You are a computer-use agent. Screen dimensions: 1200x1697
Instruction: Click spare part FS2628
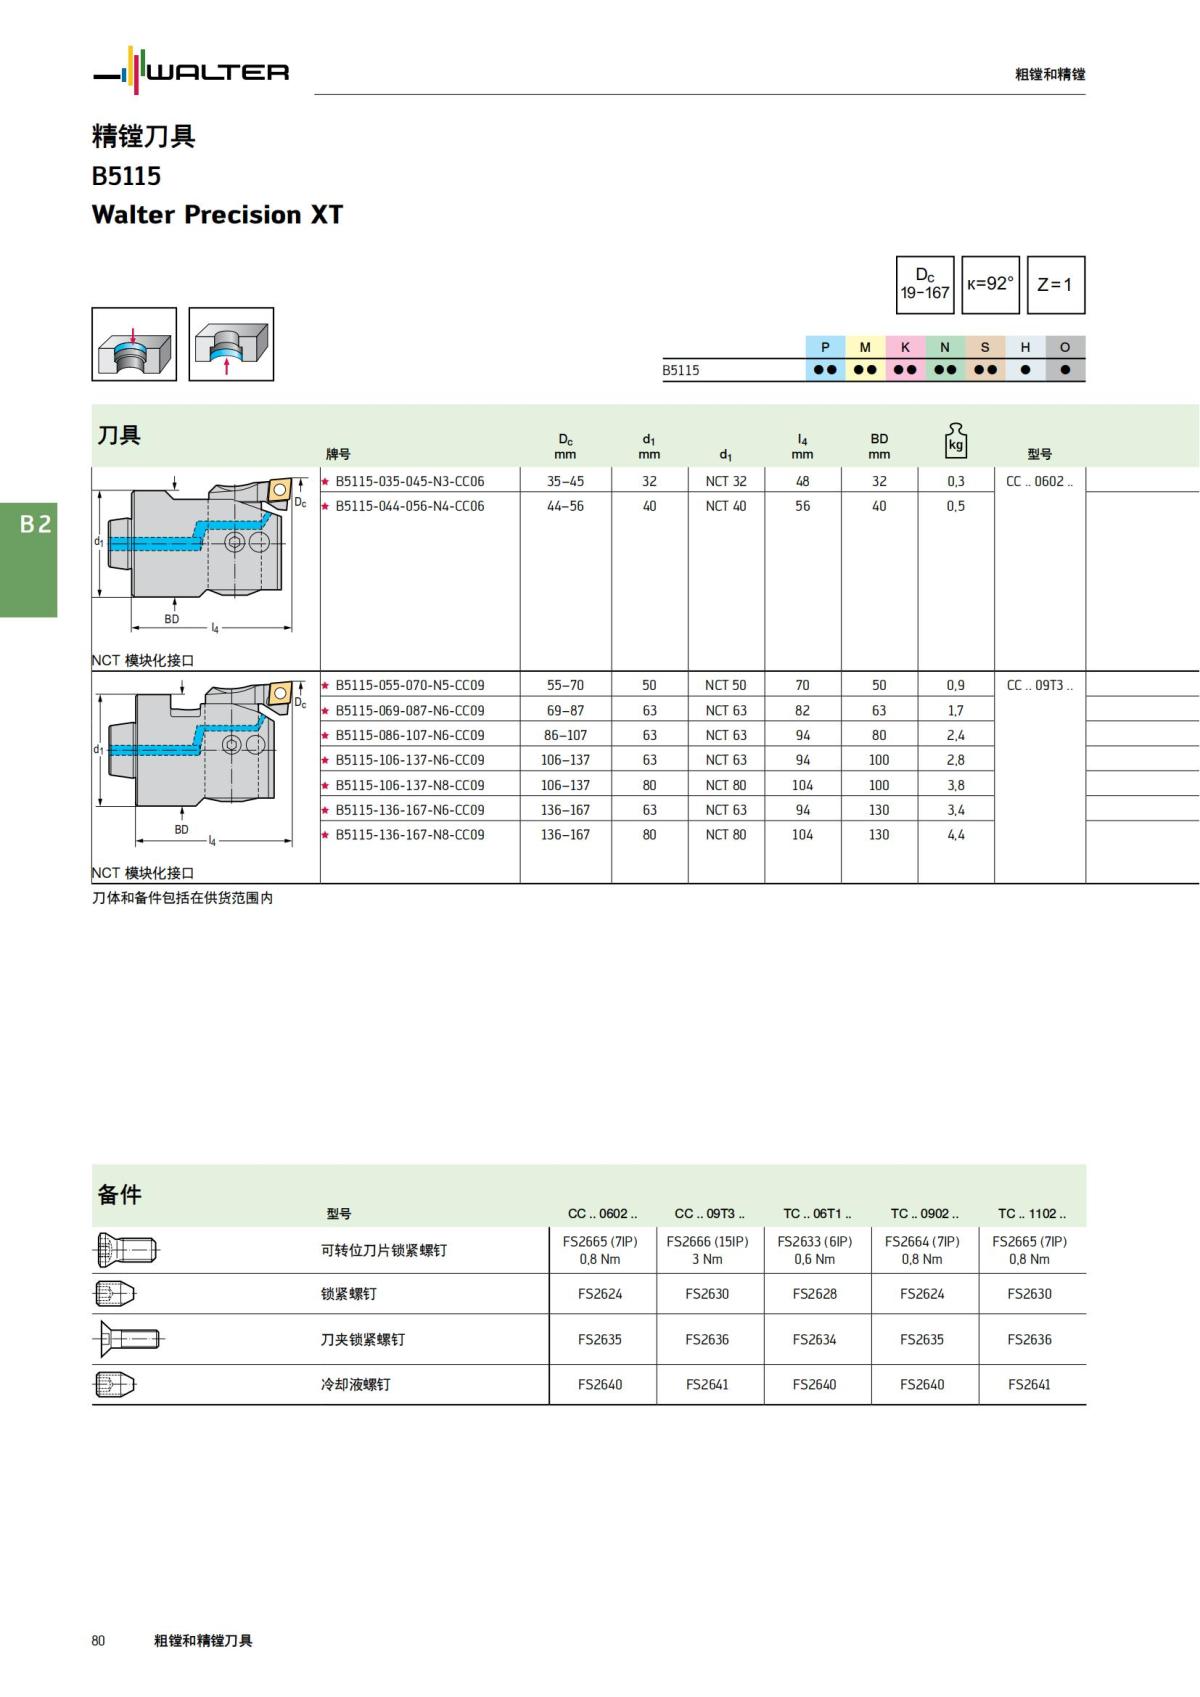click(815, 1294)
